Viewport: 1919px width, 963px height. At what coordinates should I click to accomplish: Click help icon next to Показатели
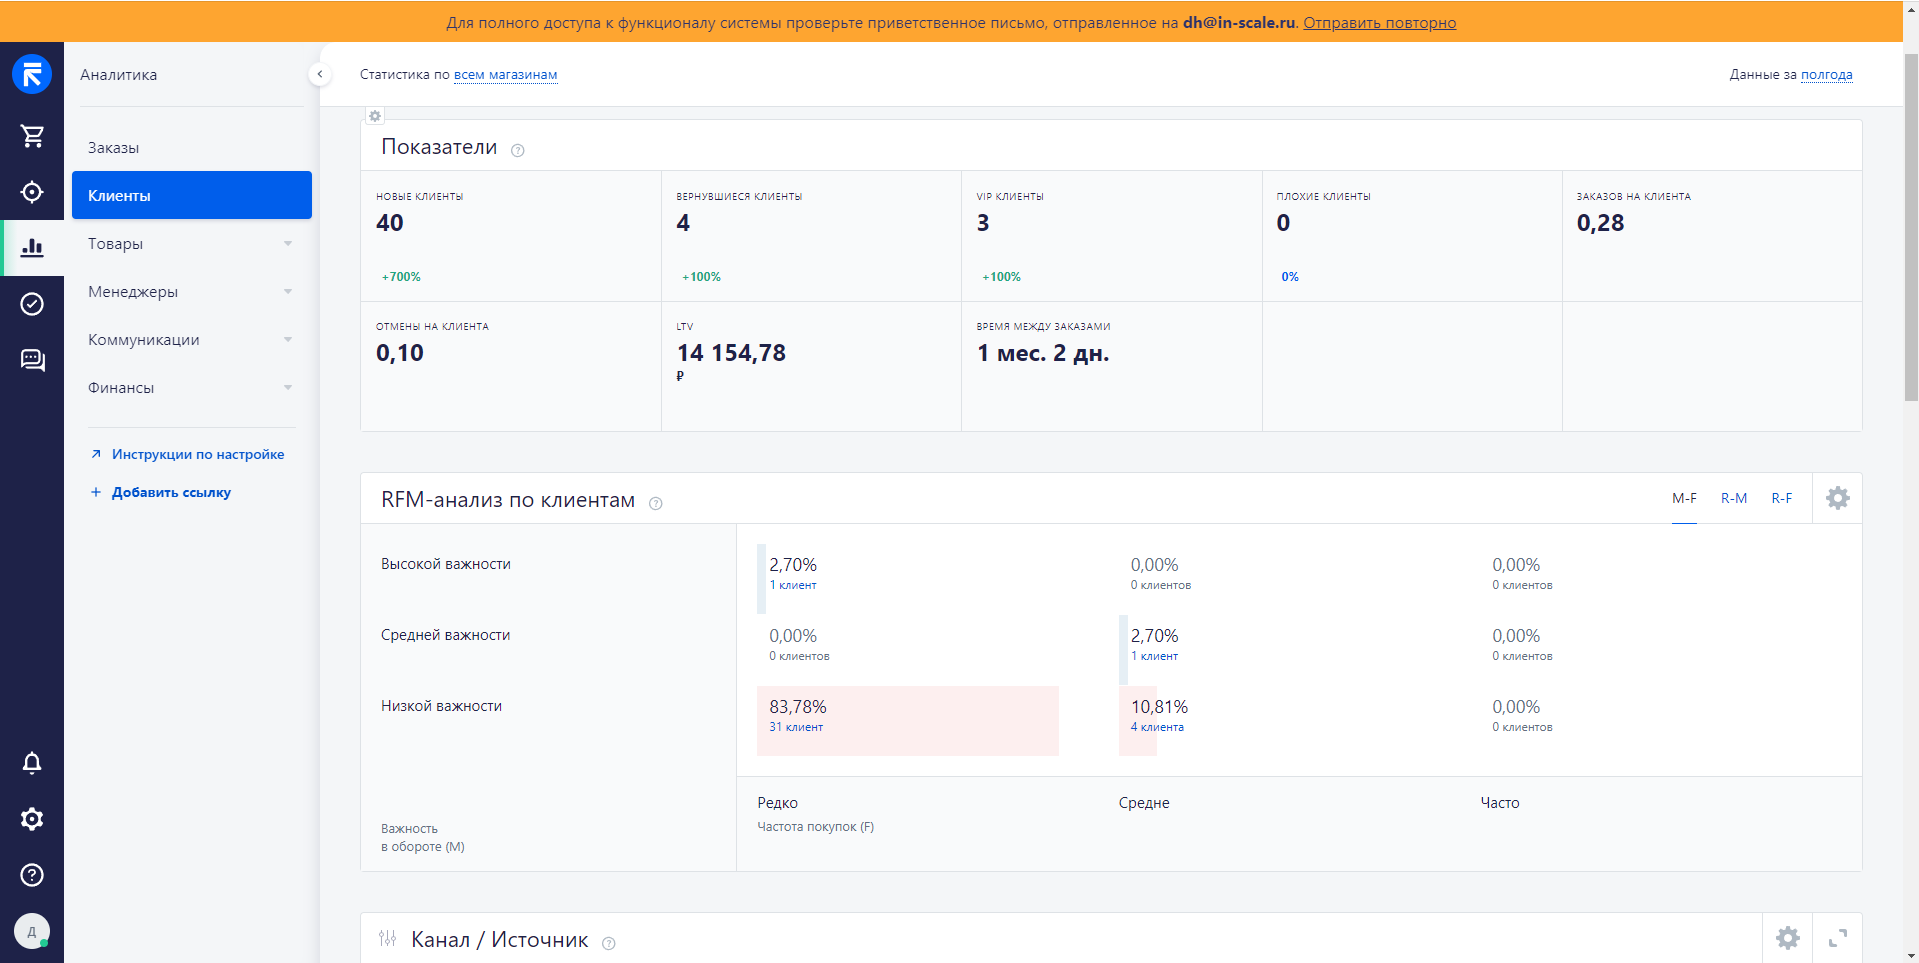(518, 150)
